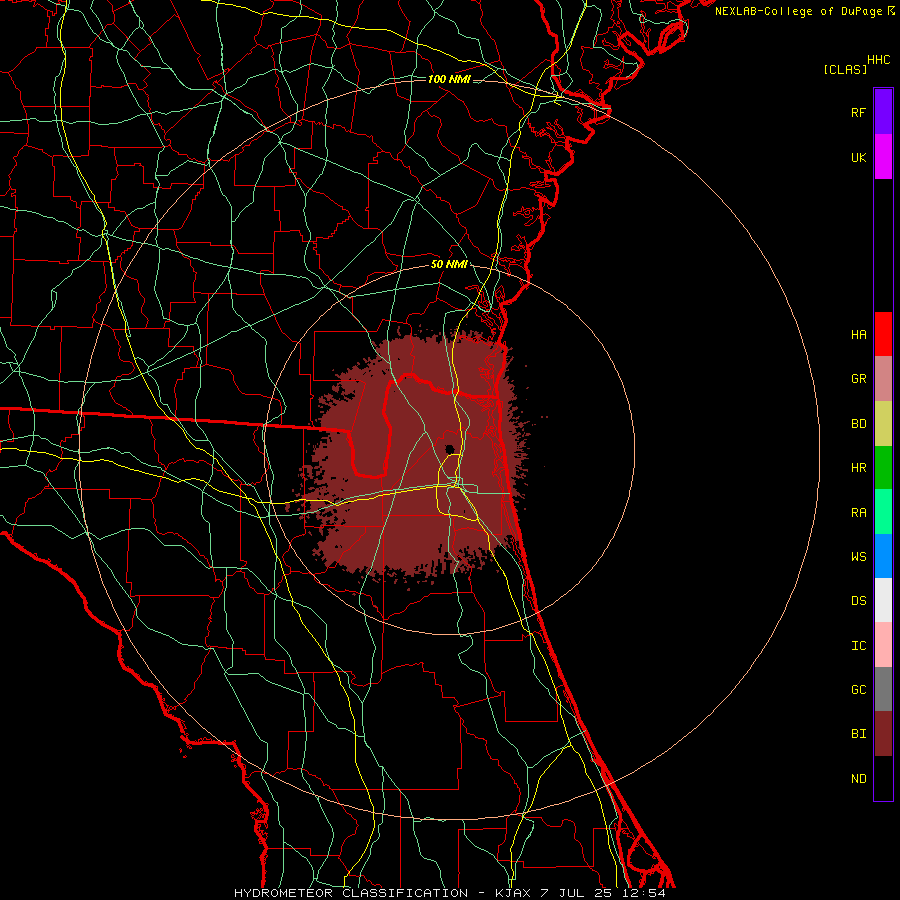Click the 100 NMI range ring label

(x=449, y=79)
